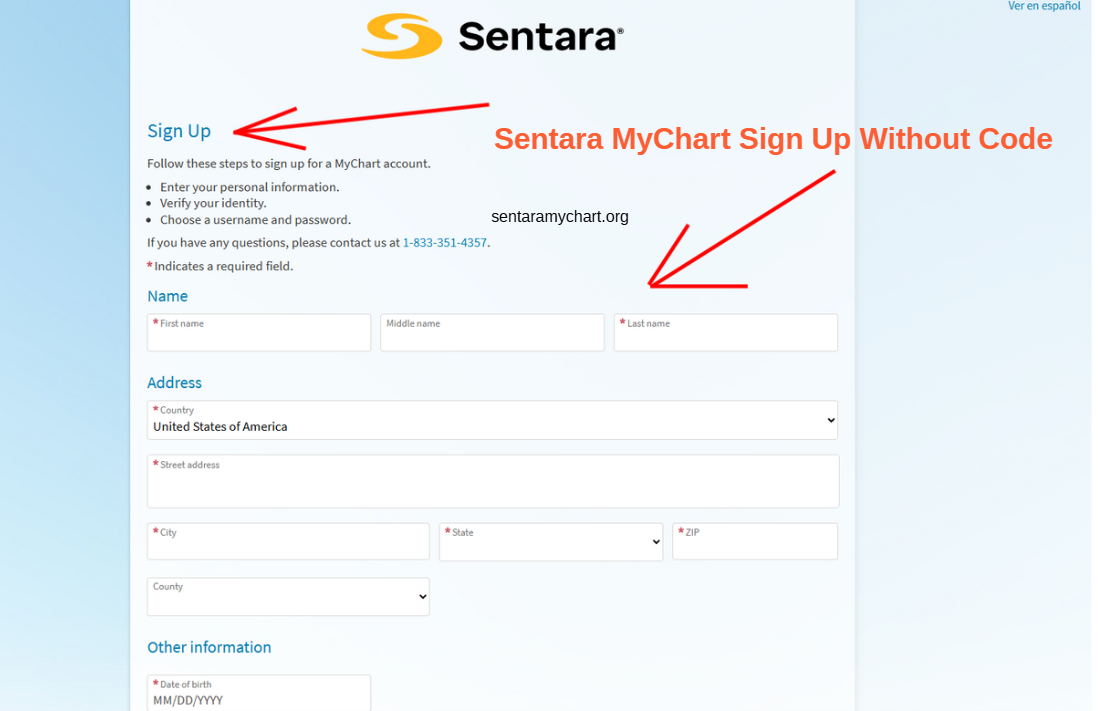Click the Other information section heading

click(209, 647)
